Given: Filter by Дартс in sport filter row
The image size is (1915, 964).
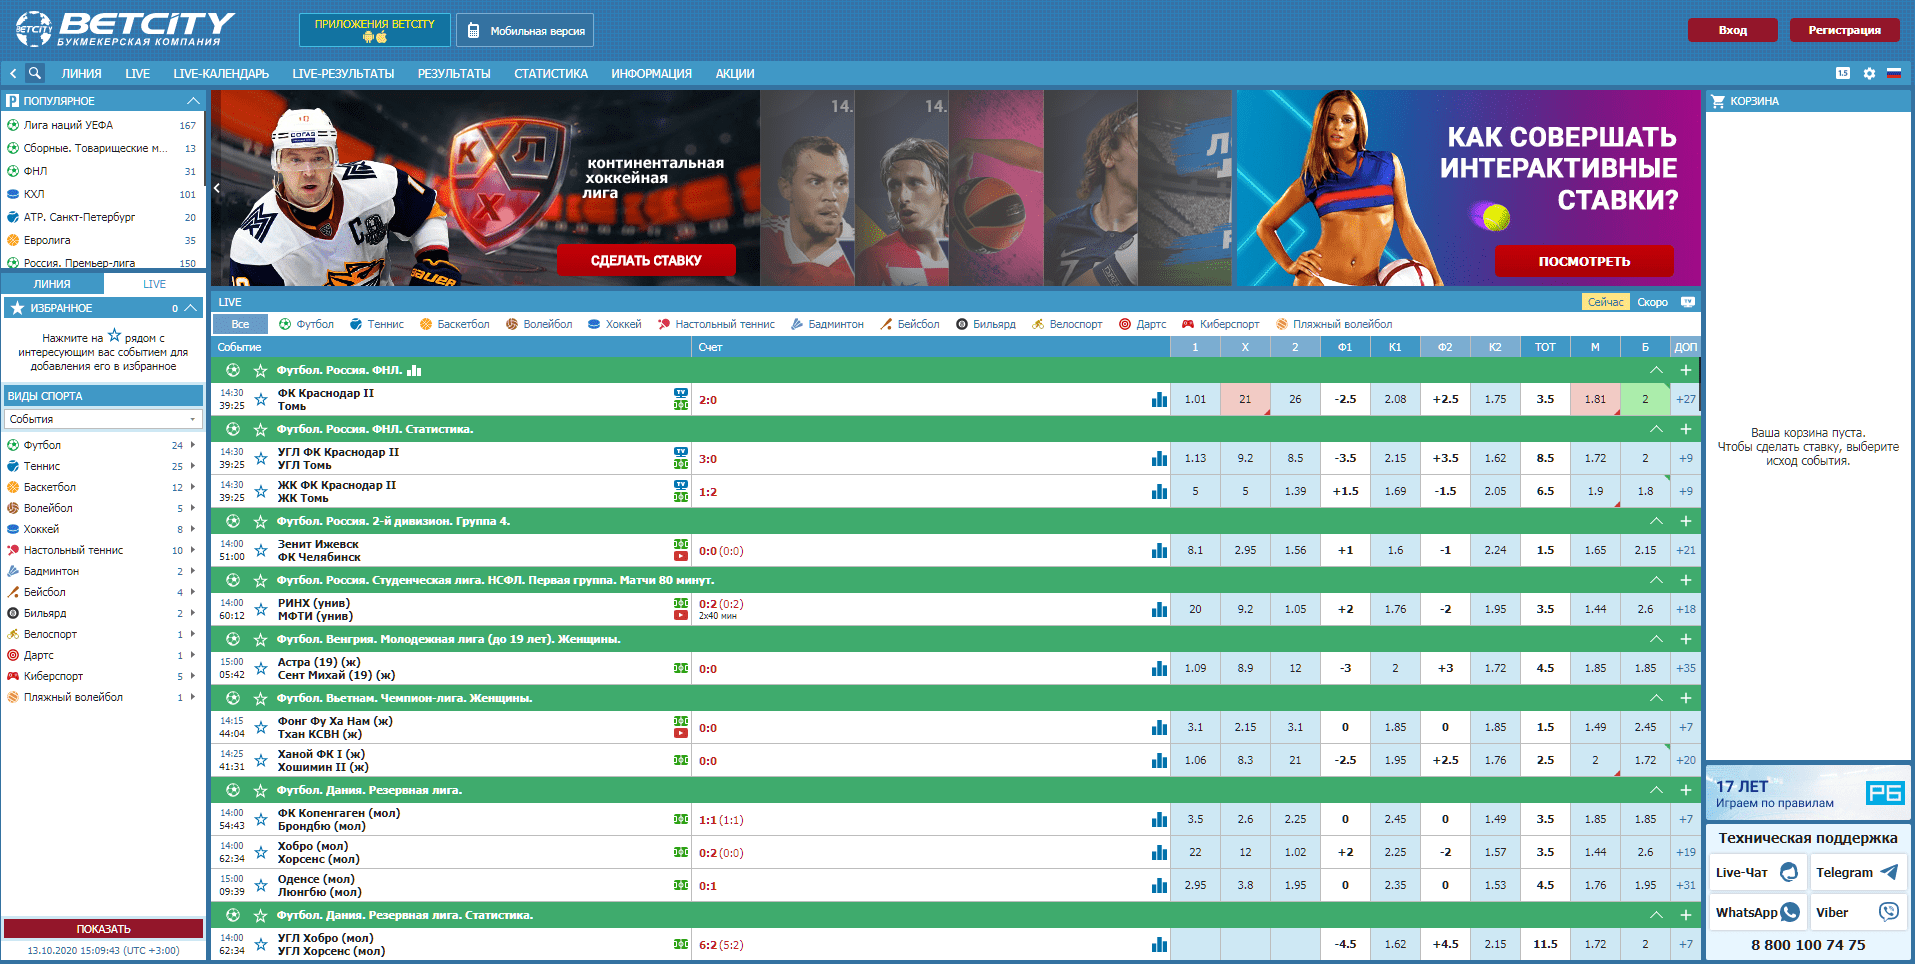Looking at the screenshot, I should [x=1142, y=324].
